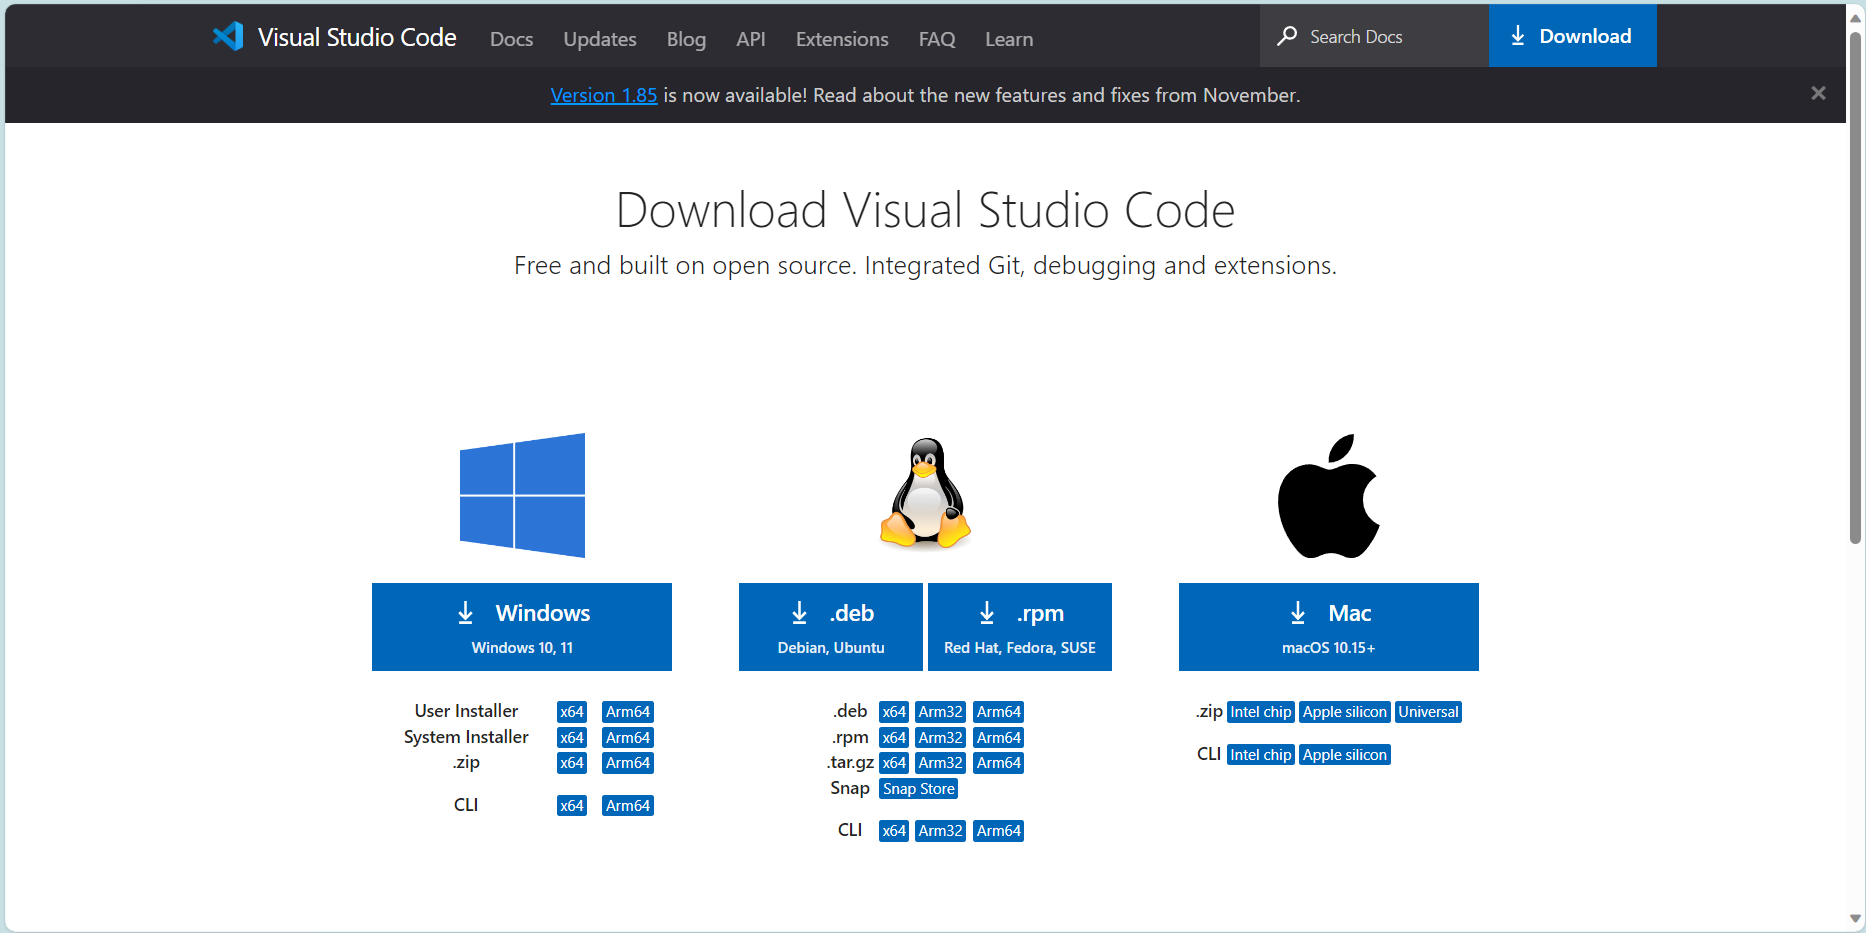Download the Windows CLI Arm64
This screenshot has height=933, width=1866.
(628, 806)
